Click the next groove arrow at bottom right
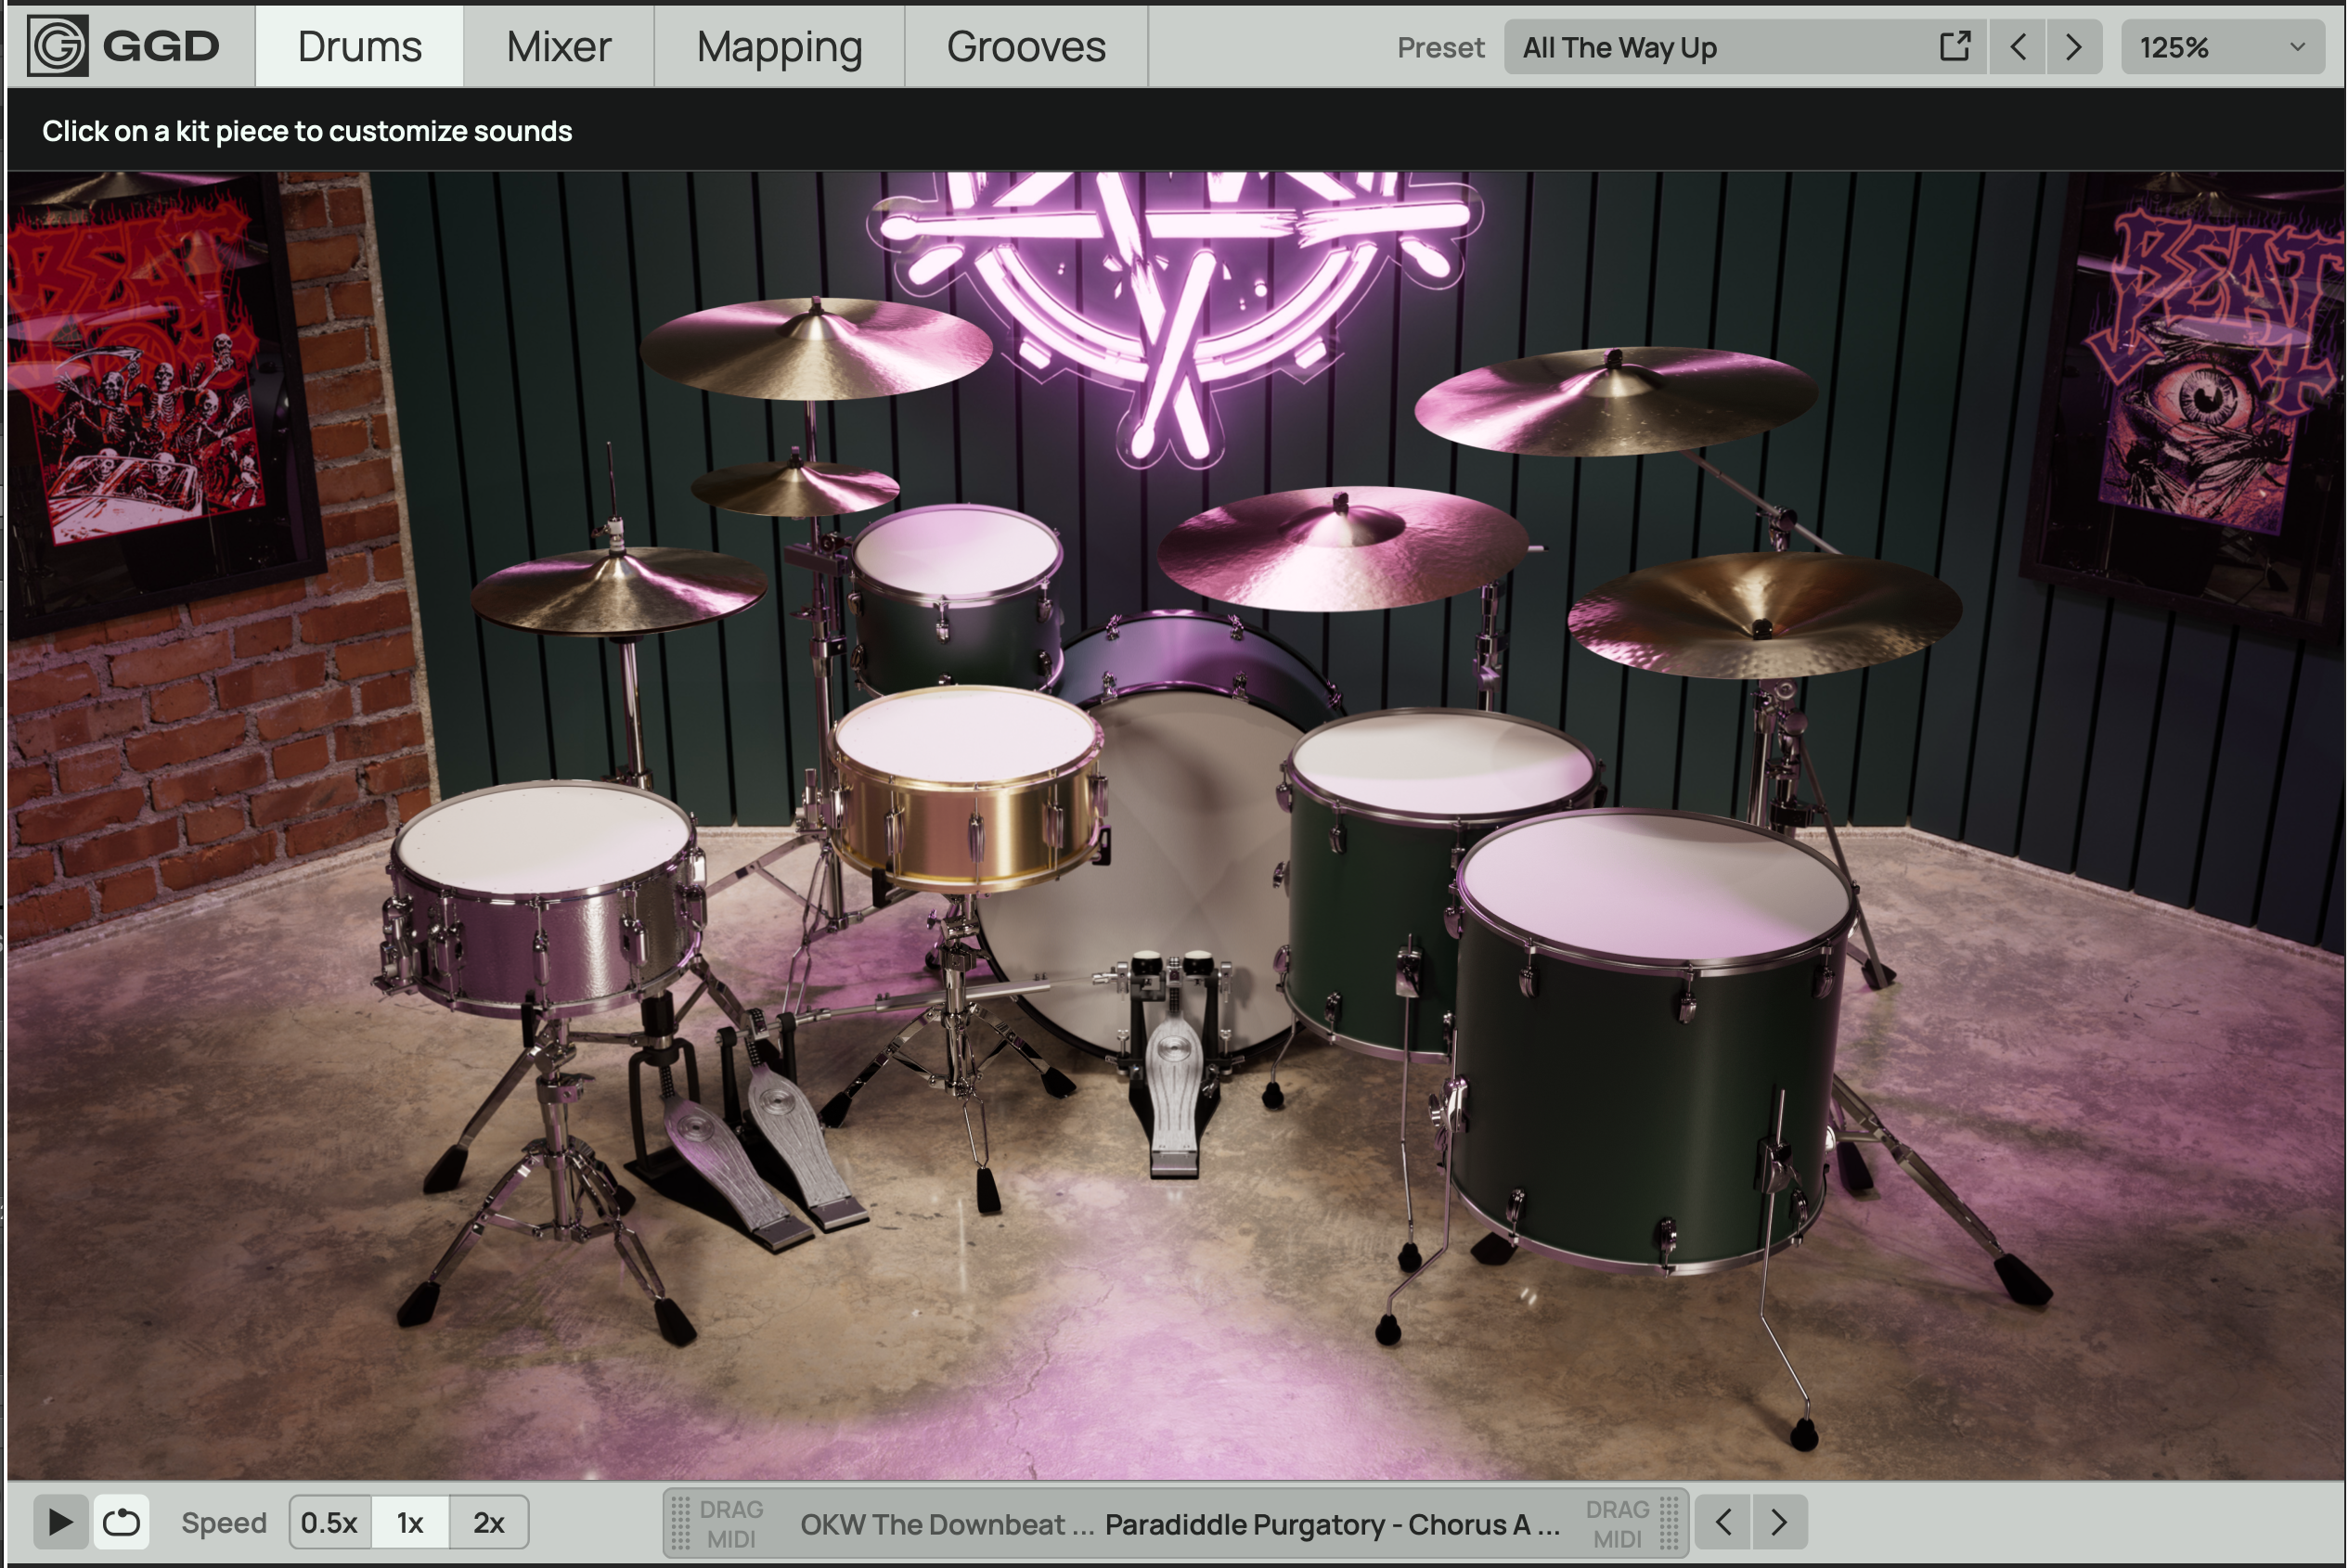2348x1568 pixels. (x=1779, y=1521)
